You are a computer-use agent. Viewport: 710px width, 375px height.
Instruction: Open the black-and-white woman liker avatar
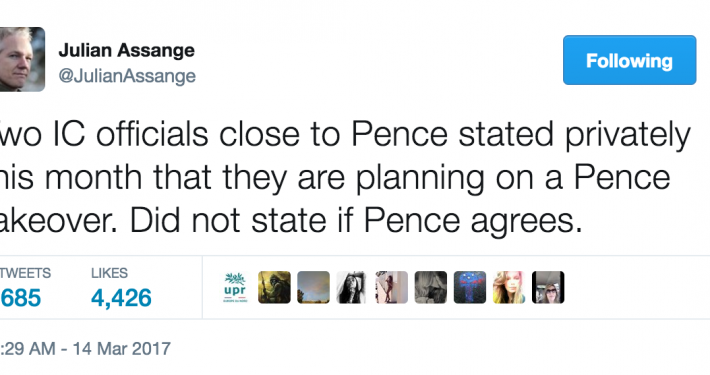pyautogui.click(x=352, y=287)
